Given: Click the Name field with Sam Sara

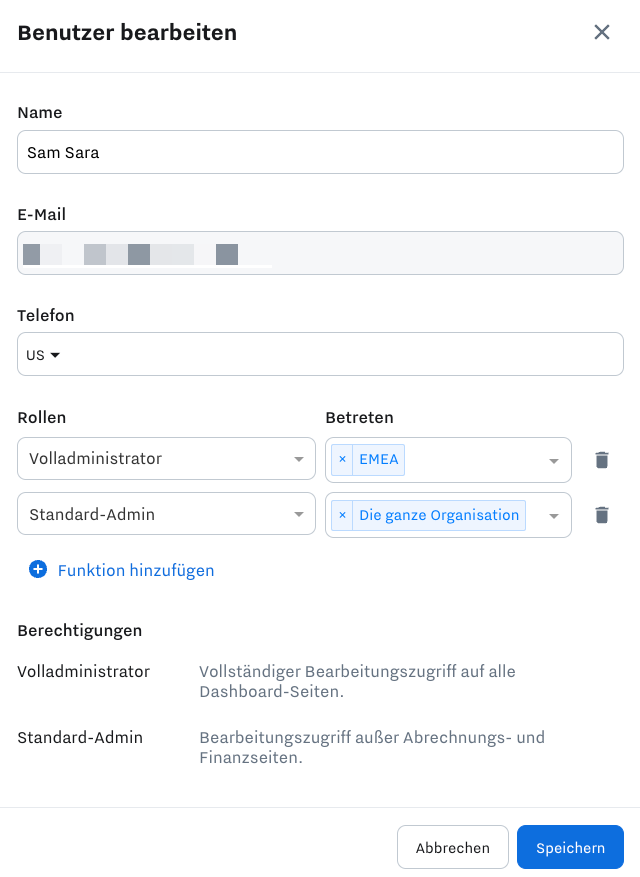Looking at the screenshot, I should (x=320, y=152).
